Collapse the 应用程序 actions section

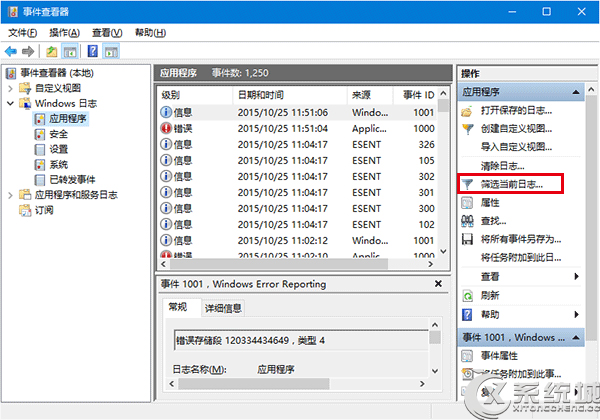[576, 92]
